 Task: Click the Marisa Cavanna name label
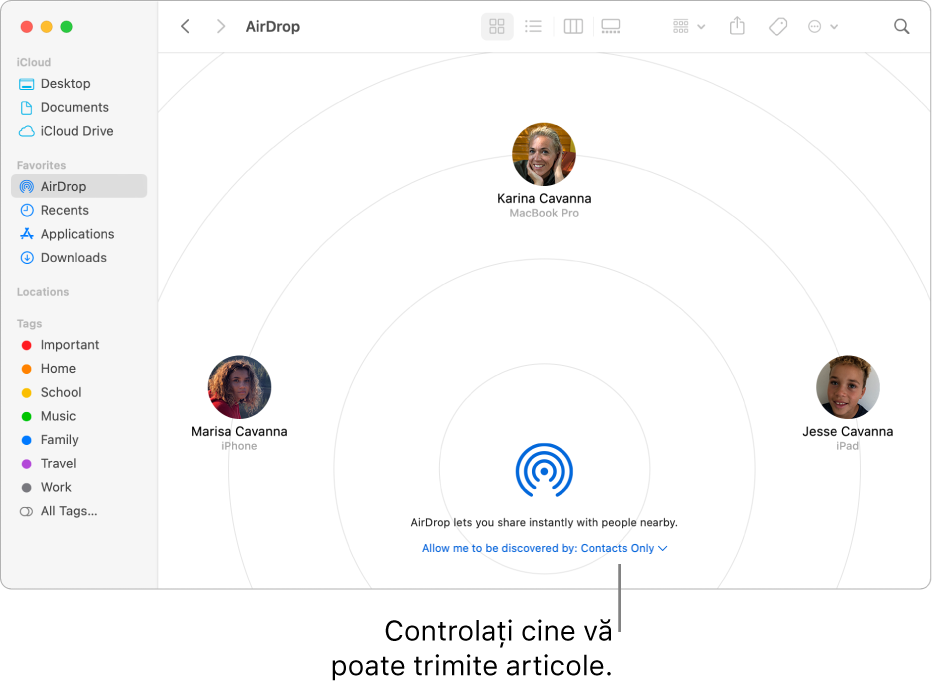239,431
